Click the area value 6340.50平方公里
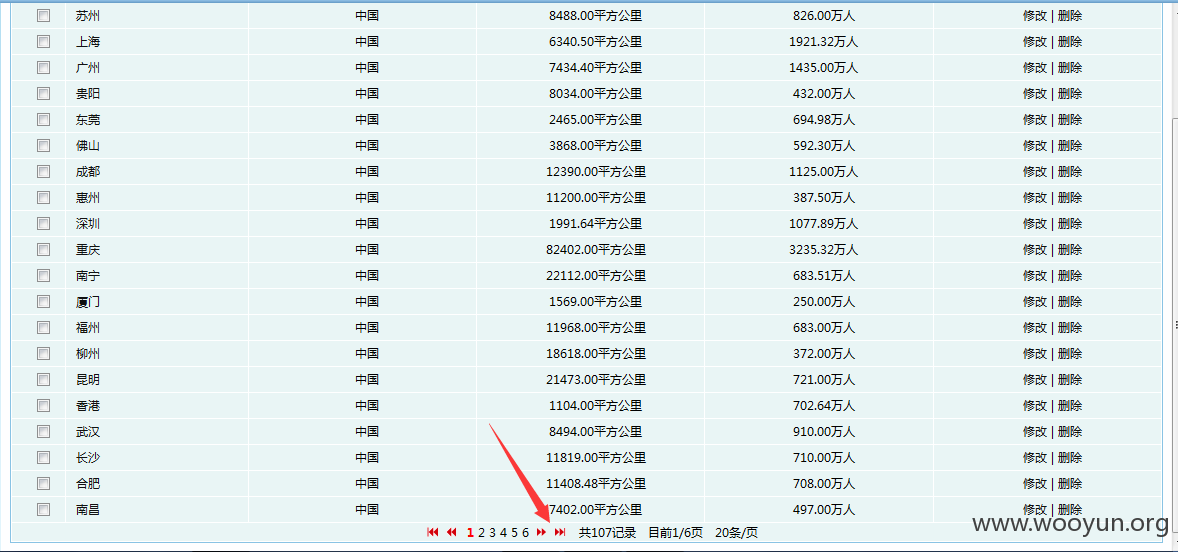 pos(596,42)
